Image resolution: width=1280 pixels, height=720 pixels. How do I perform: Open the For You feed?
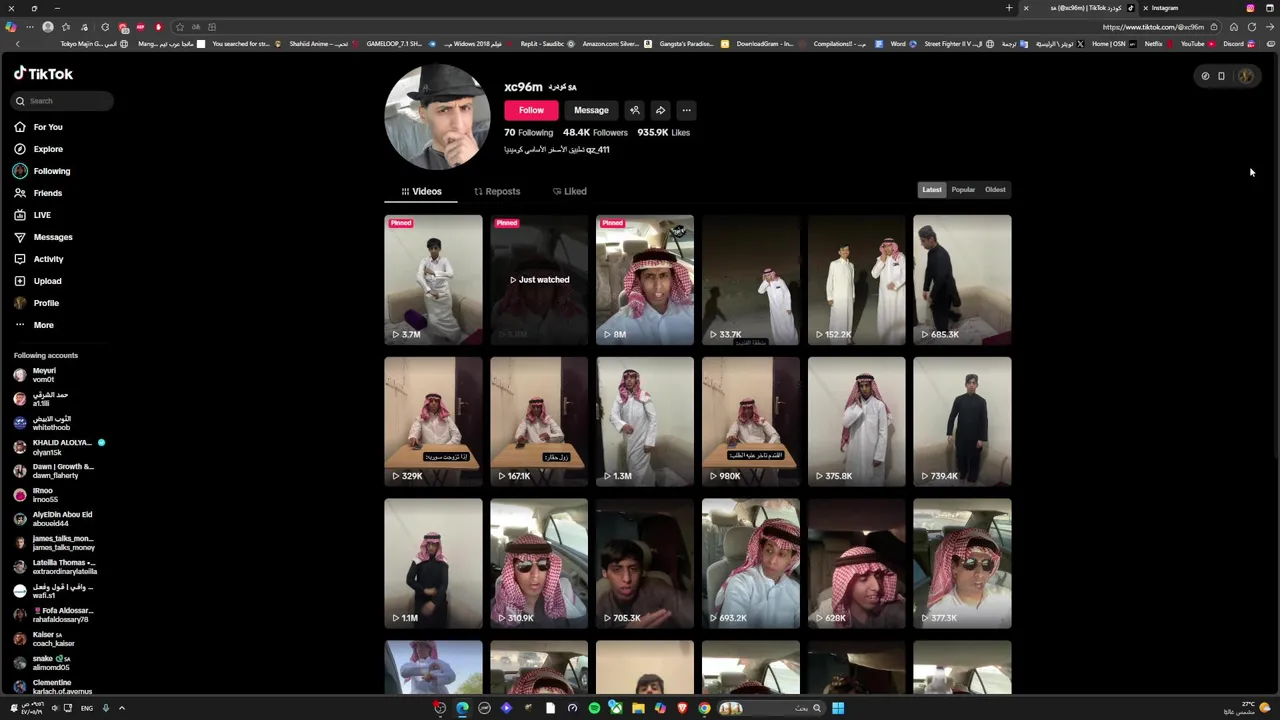[38, 127]
